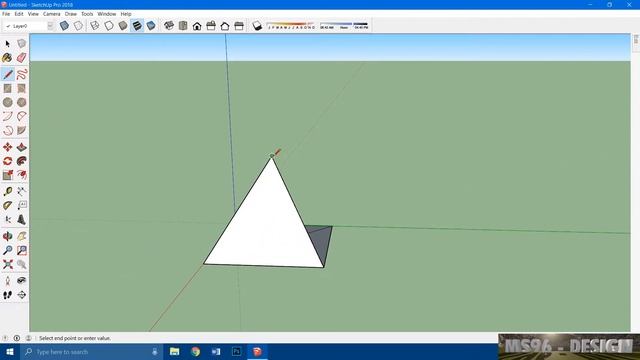Screen dimensions: 640x360
Task: Activate the Move tool
Action: (7, 147)
